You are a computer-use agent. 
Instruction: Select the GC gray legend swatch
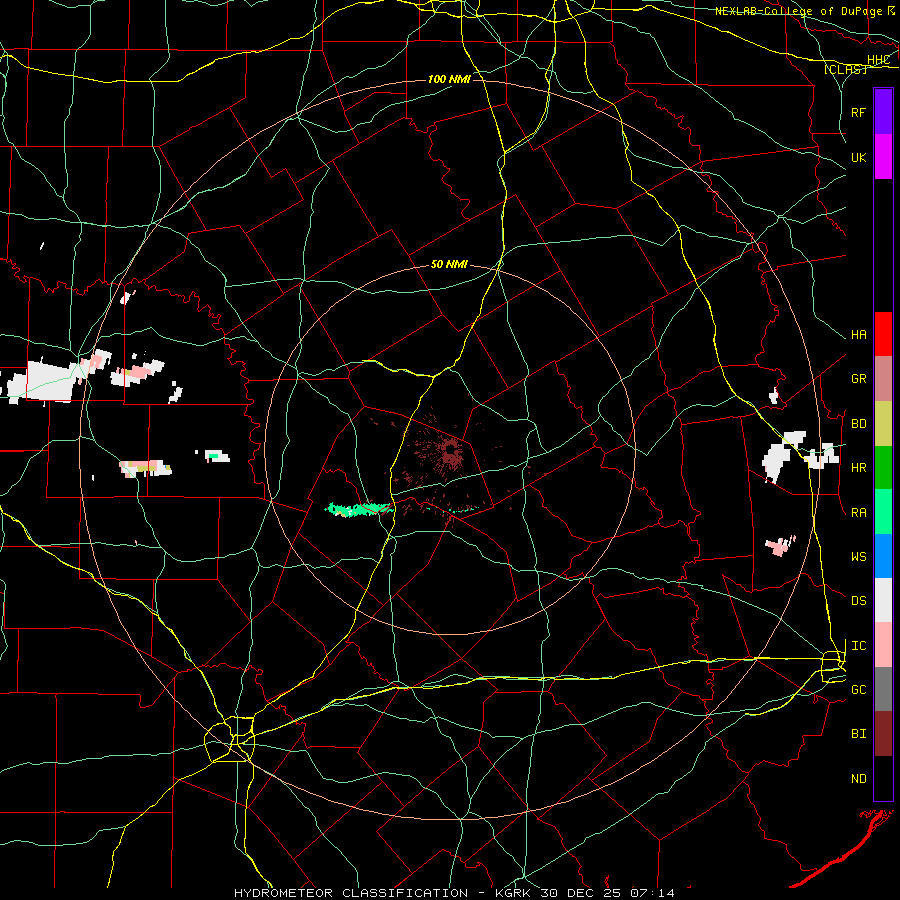(883, 689)
